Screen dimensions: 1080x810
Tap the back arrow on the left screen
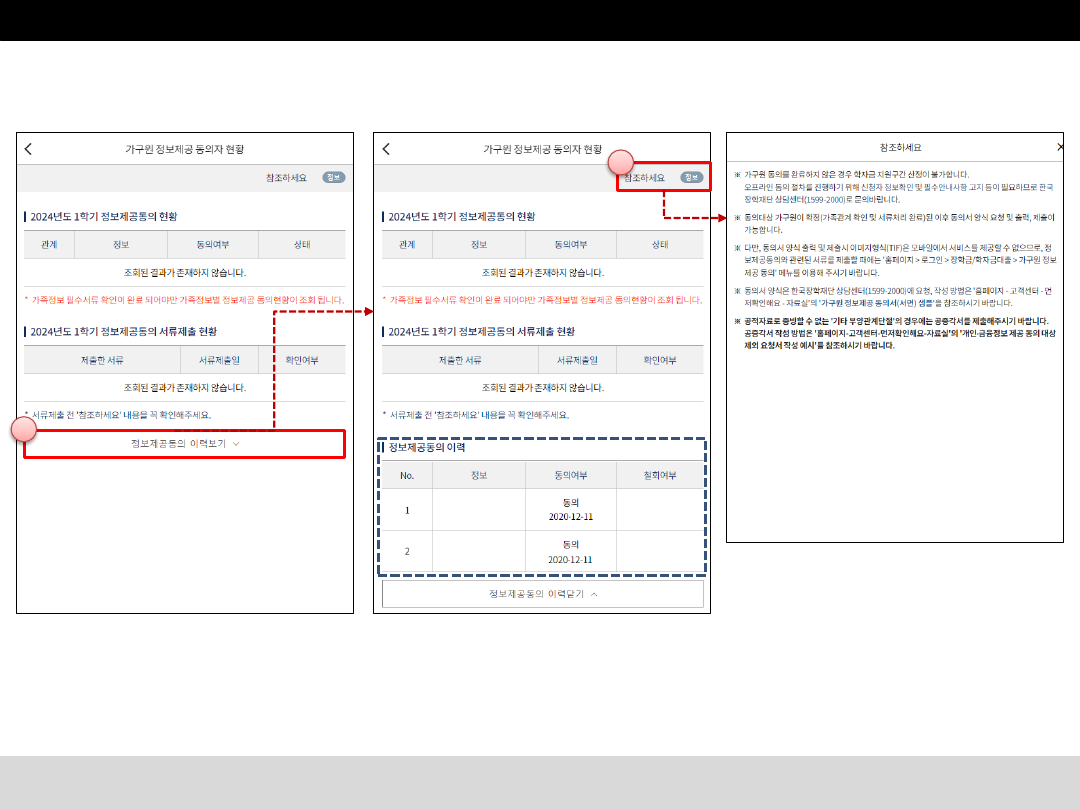point(28,149)
